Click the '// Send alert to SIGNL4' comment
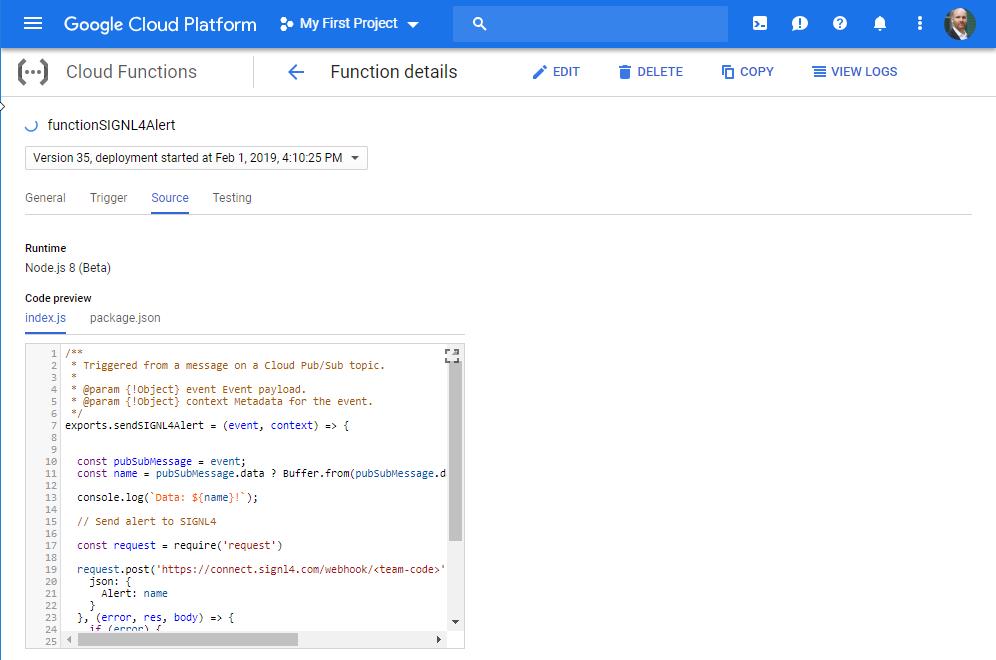This screenshot has height=660, width=996. tap(147, 522)
